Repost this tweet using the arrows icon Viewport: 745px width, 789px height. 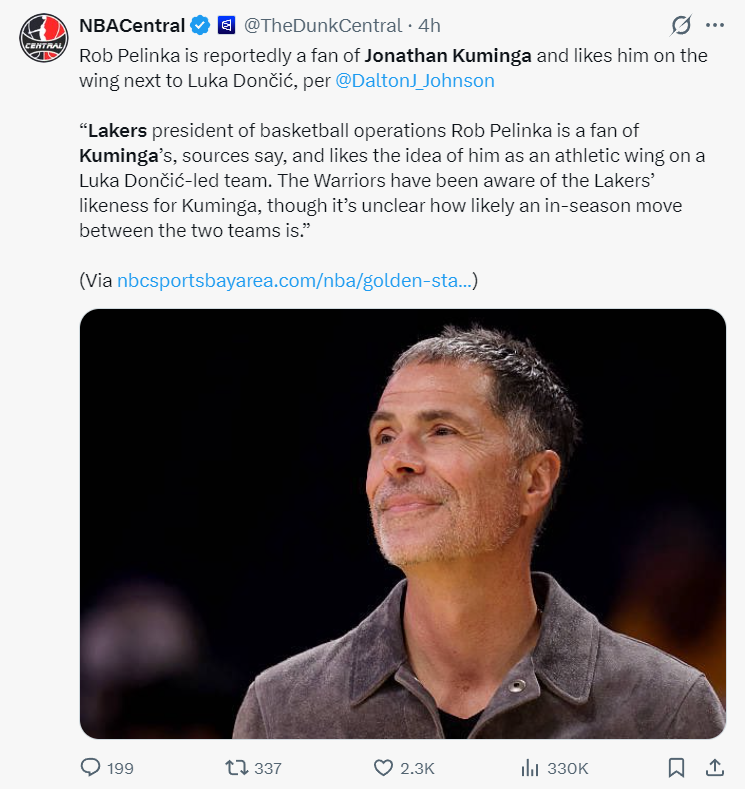pos(236,767)
